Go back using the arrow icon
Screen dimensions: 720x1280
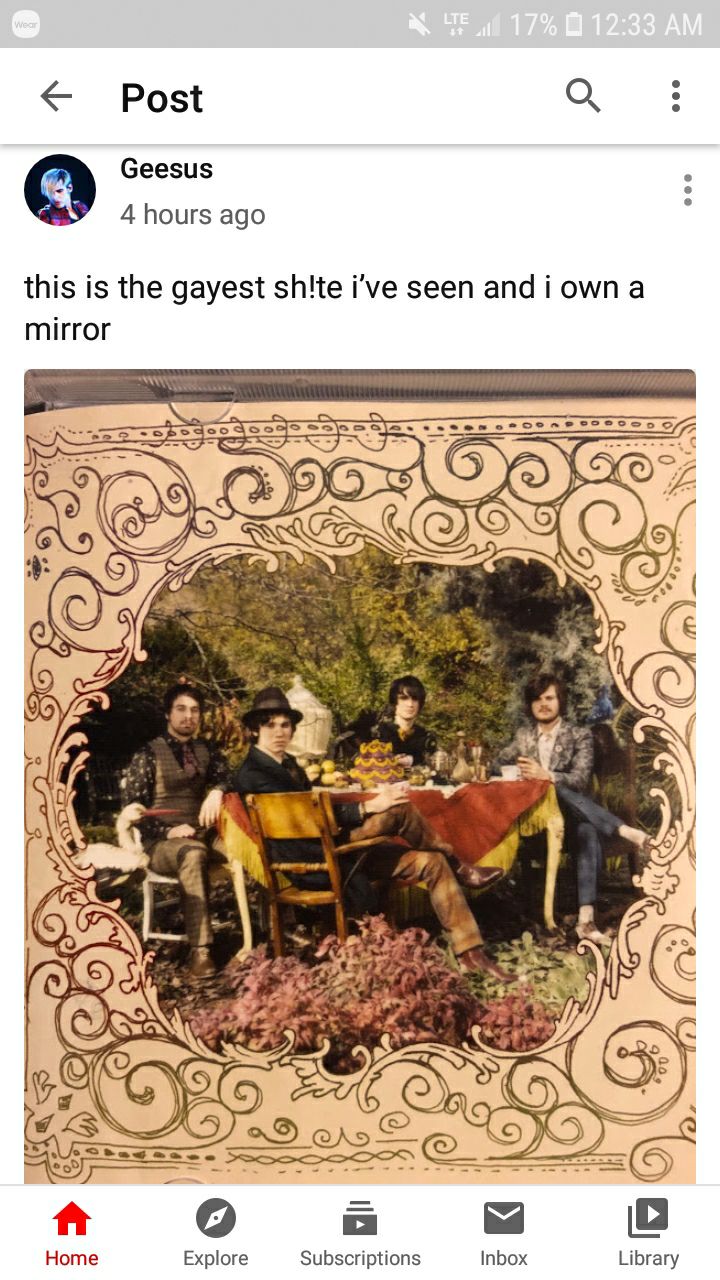(56, 97)
